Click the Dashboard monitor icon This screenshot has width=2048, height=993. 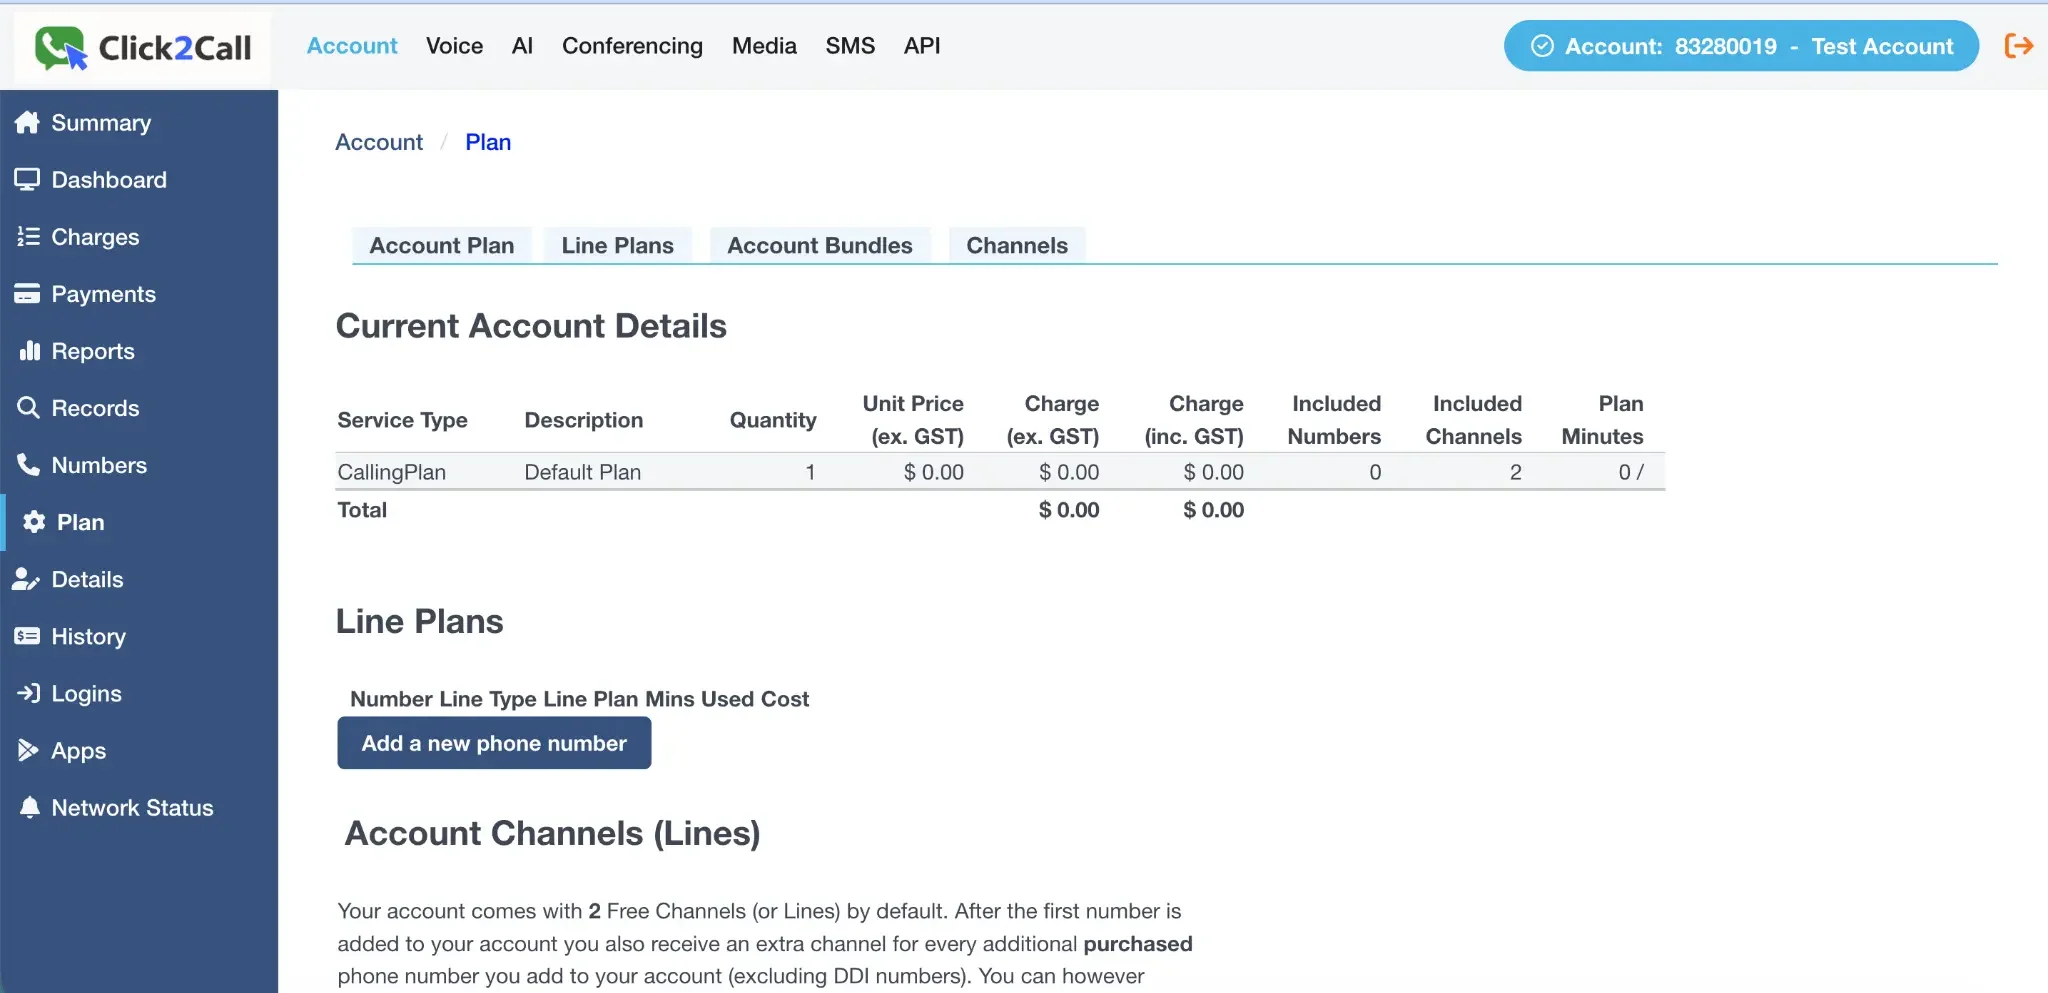[29, 179]
